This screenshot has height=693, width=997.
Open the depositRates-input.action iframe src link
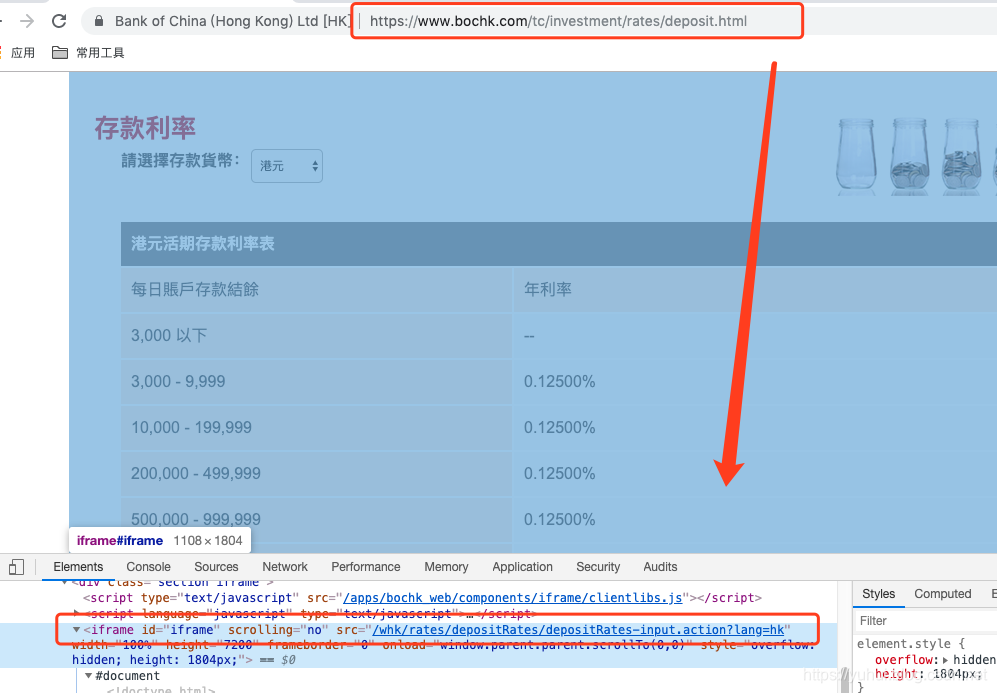pyautogui.click(x=579, y=630)
